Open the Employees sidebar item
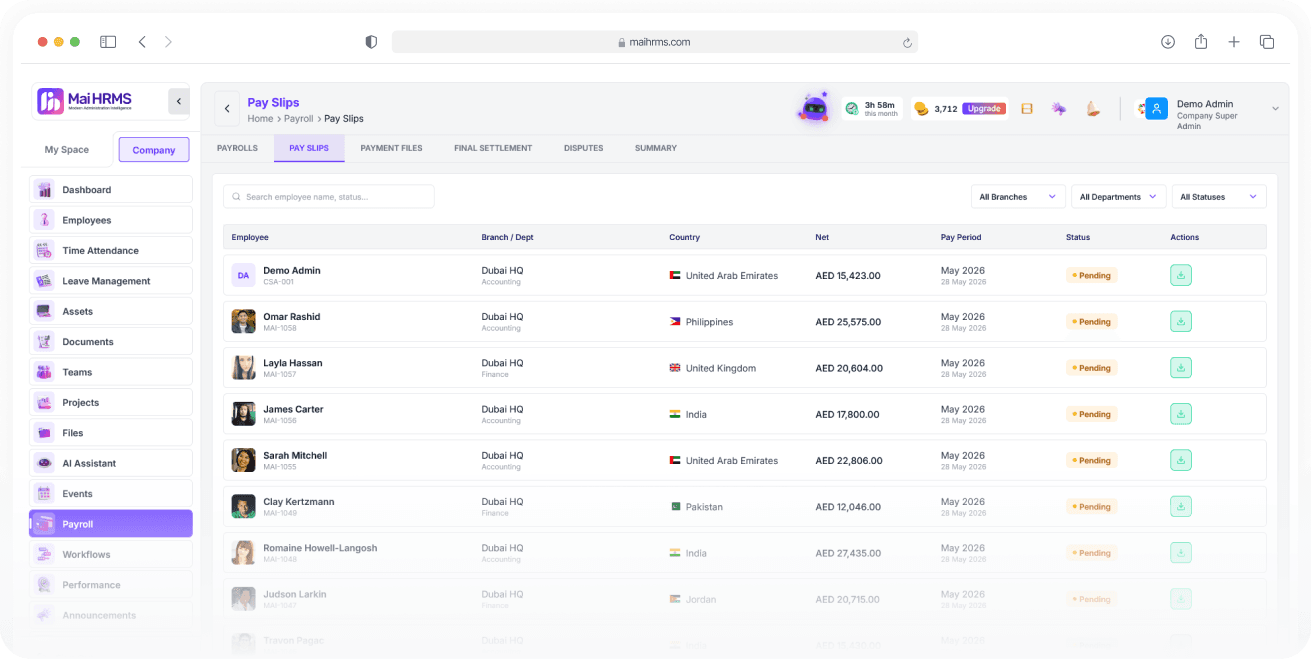Screen dimensions: 1311x659 pyautogui.click(x=111, y=220)
